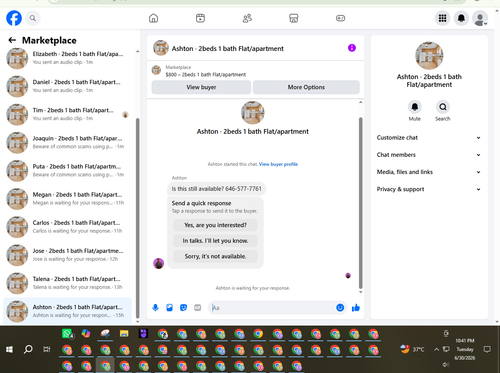
Task: Send quick reply 'Sorry, it's not available.'
Action: tap(215, 256)
